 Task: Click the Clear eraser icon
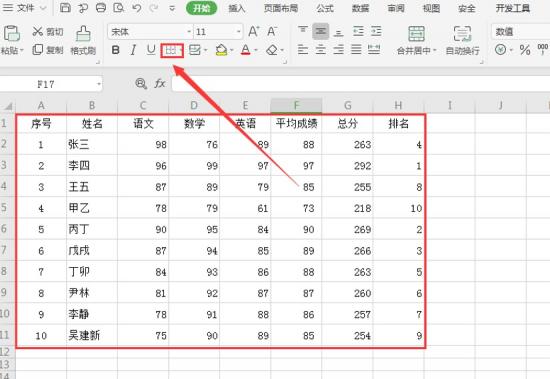[x=272, y=51]
